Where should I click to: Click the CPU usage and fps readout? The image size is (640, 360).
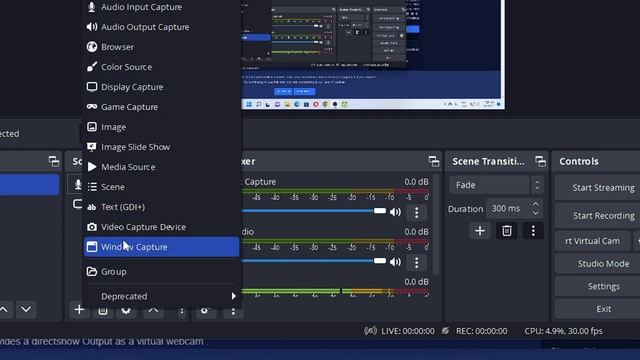point(563,331)
